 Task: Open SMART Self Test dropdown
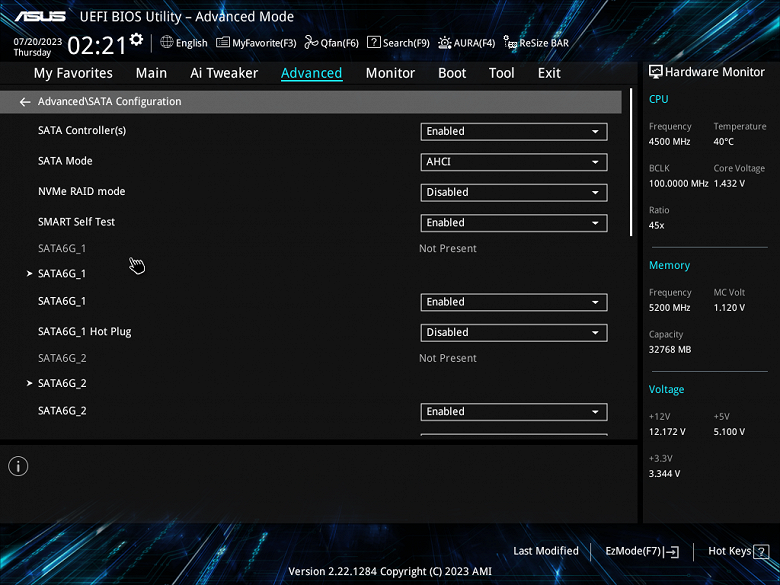point(514,223)
